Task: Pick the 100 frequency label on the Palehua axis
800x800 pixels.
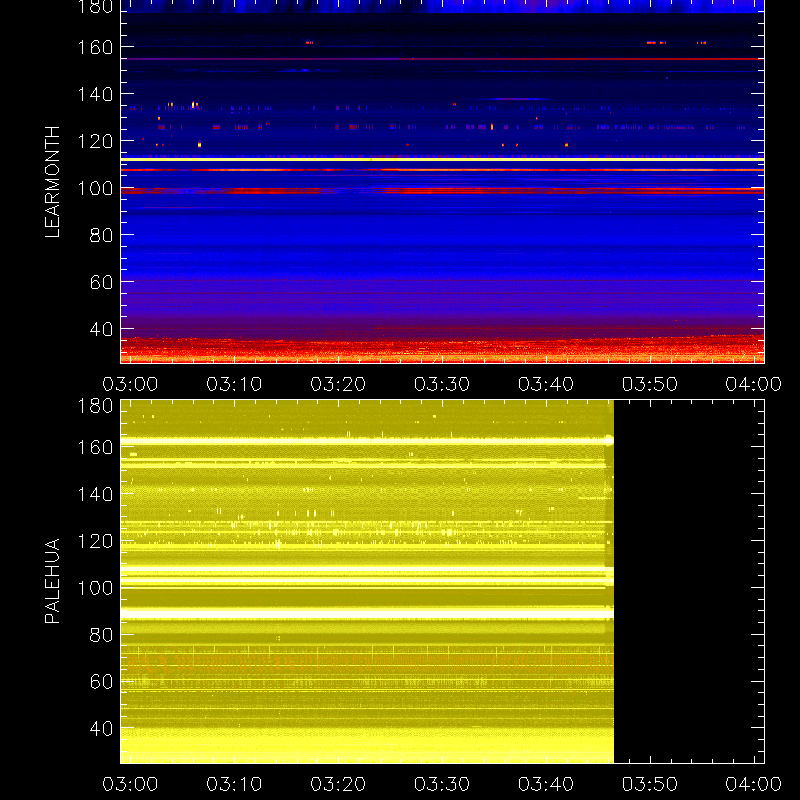Action: point(95,588)
